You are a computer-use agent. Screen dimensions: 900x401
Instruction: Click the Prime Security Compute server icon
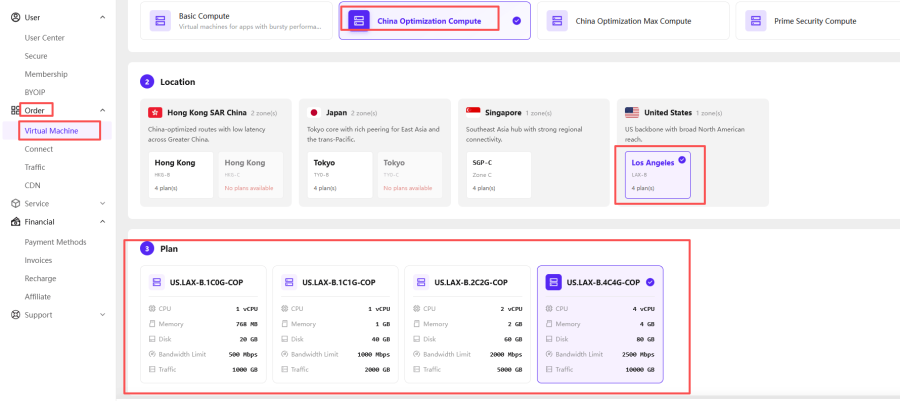[x=755, y=21]
